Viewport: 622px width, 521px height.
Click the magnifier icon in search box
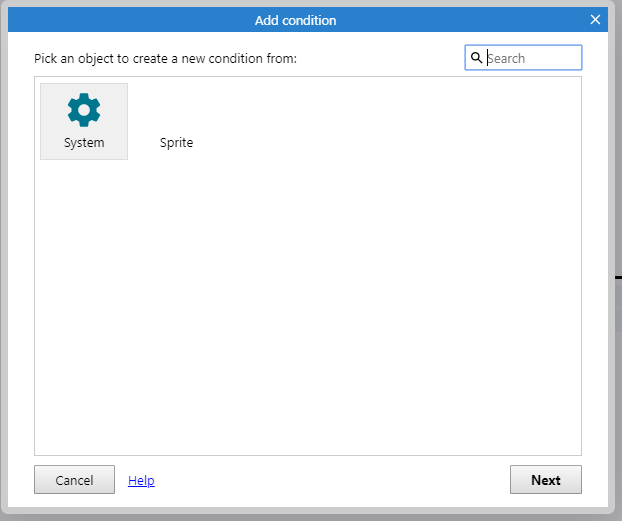pos(476,58)
